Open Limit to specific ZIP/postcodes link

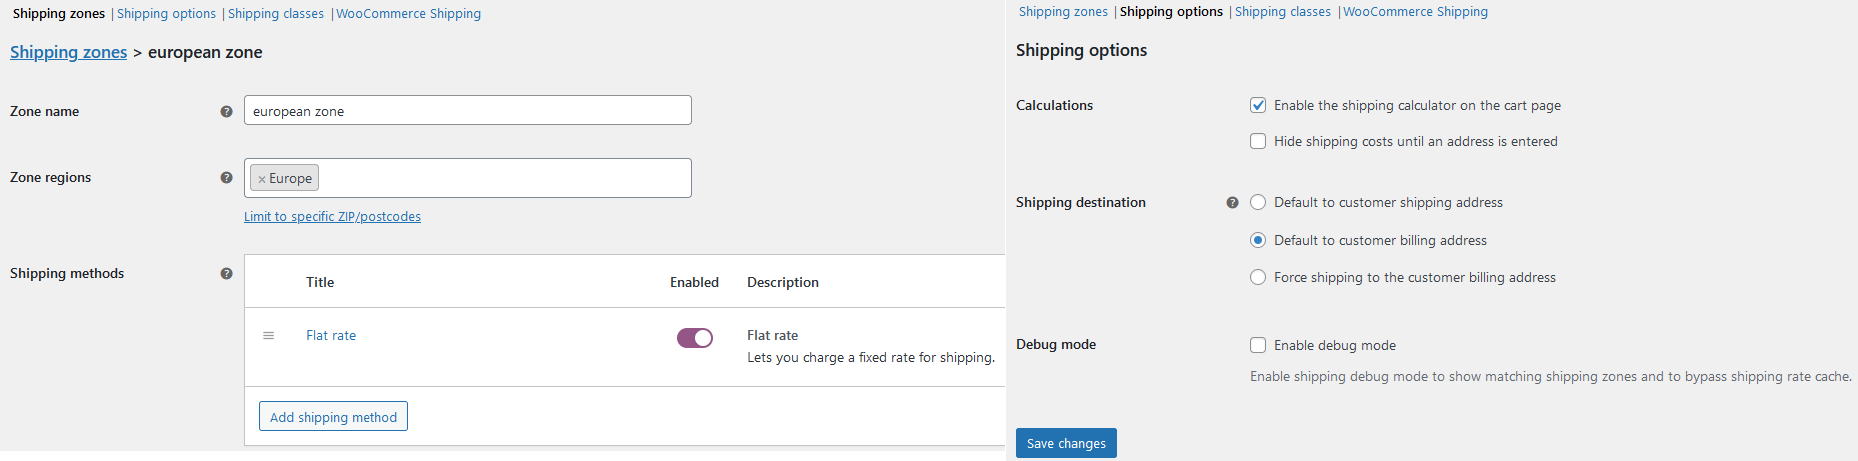click(332, 216)
